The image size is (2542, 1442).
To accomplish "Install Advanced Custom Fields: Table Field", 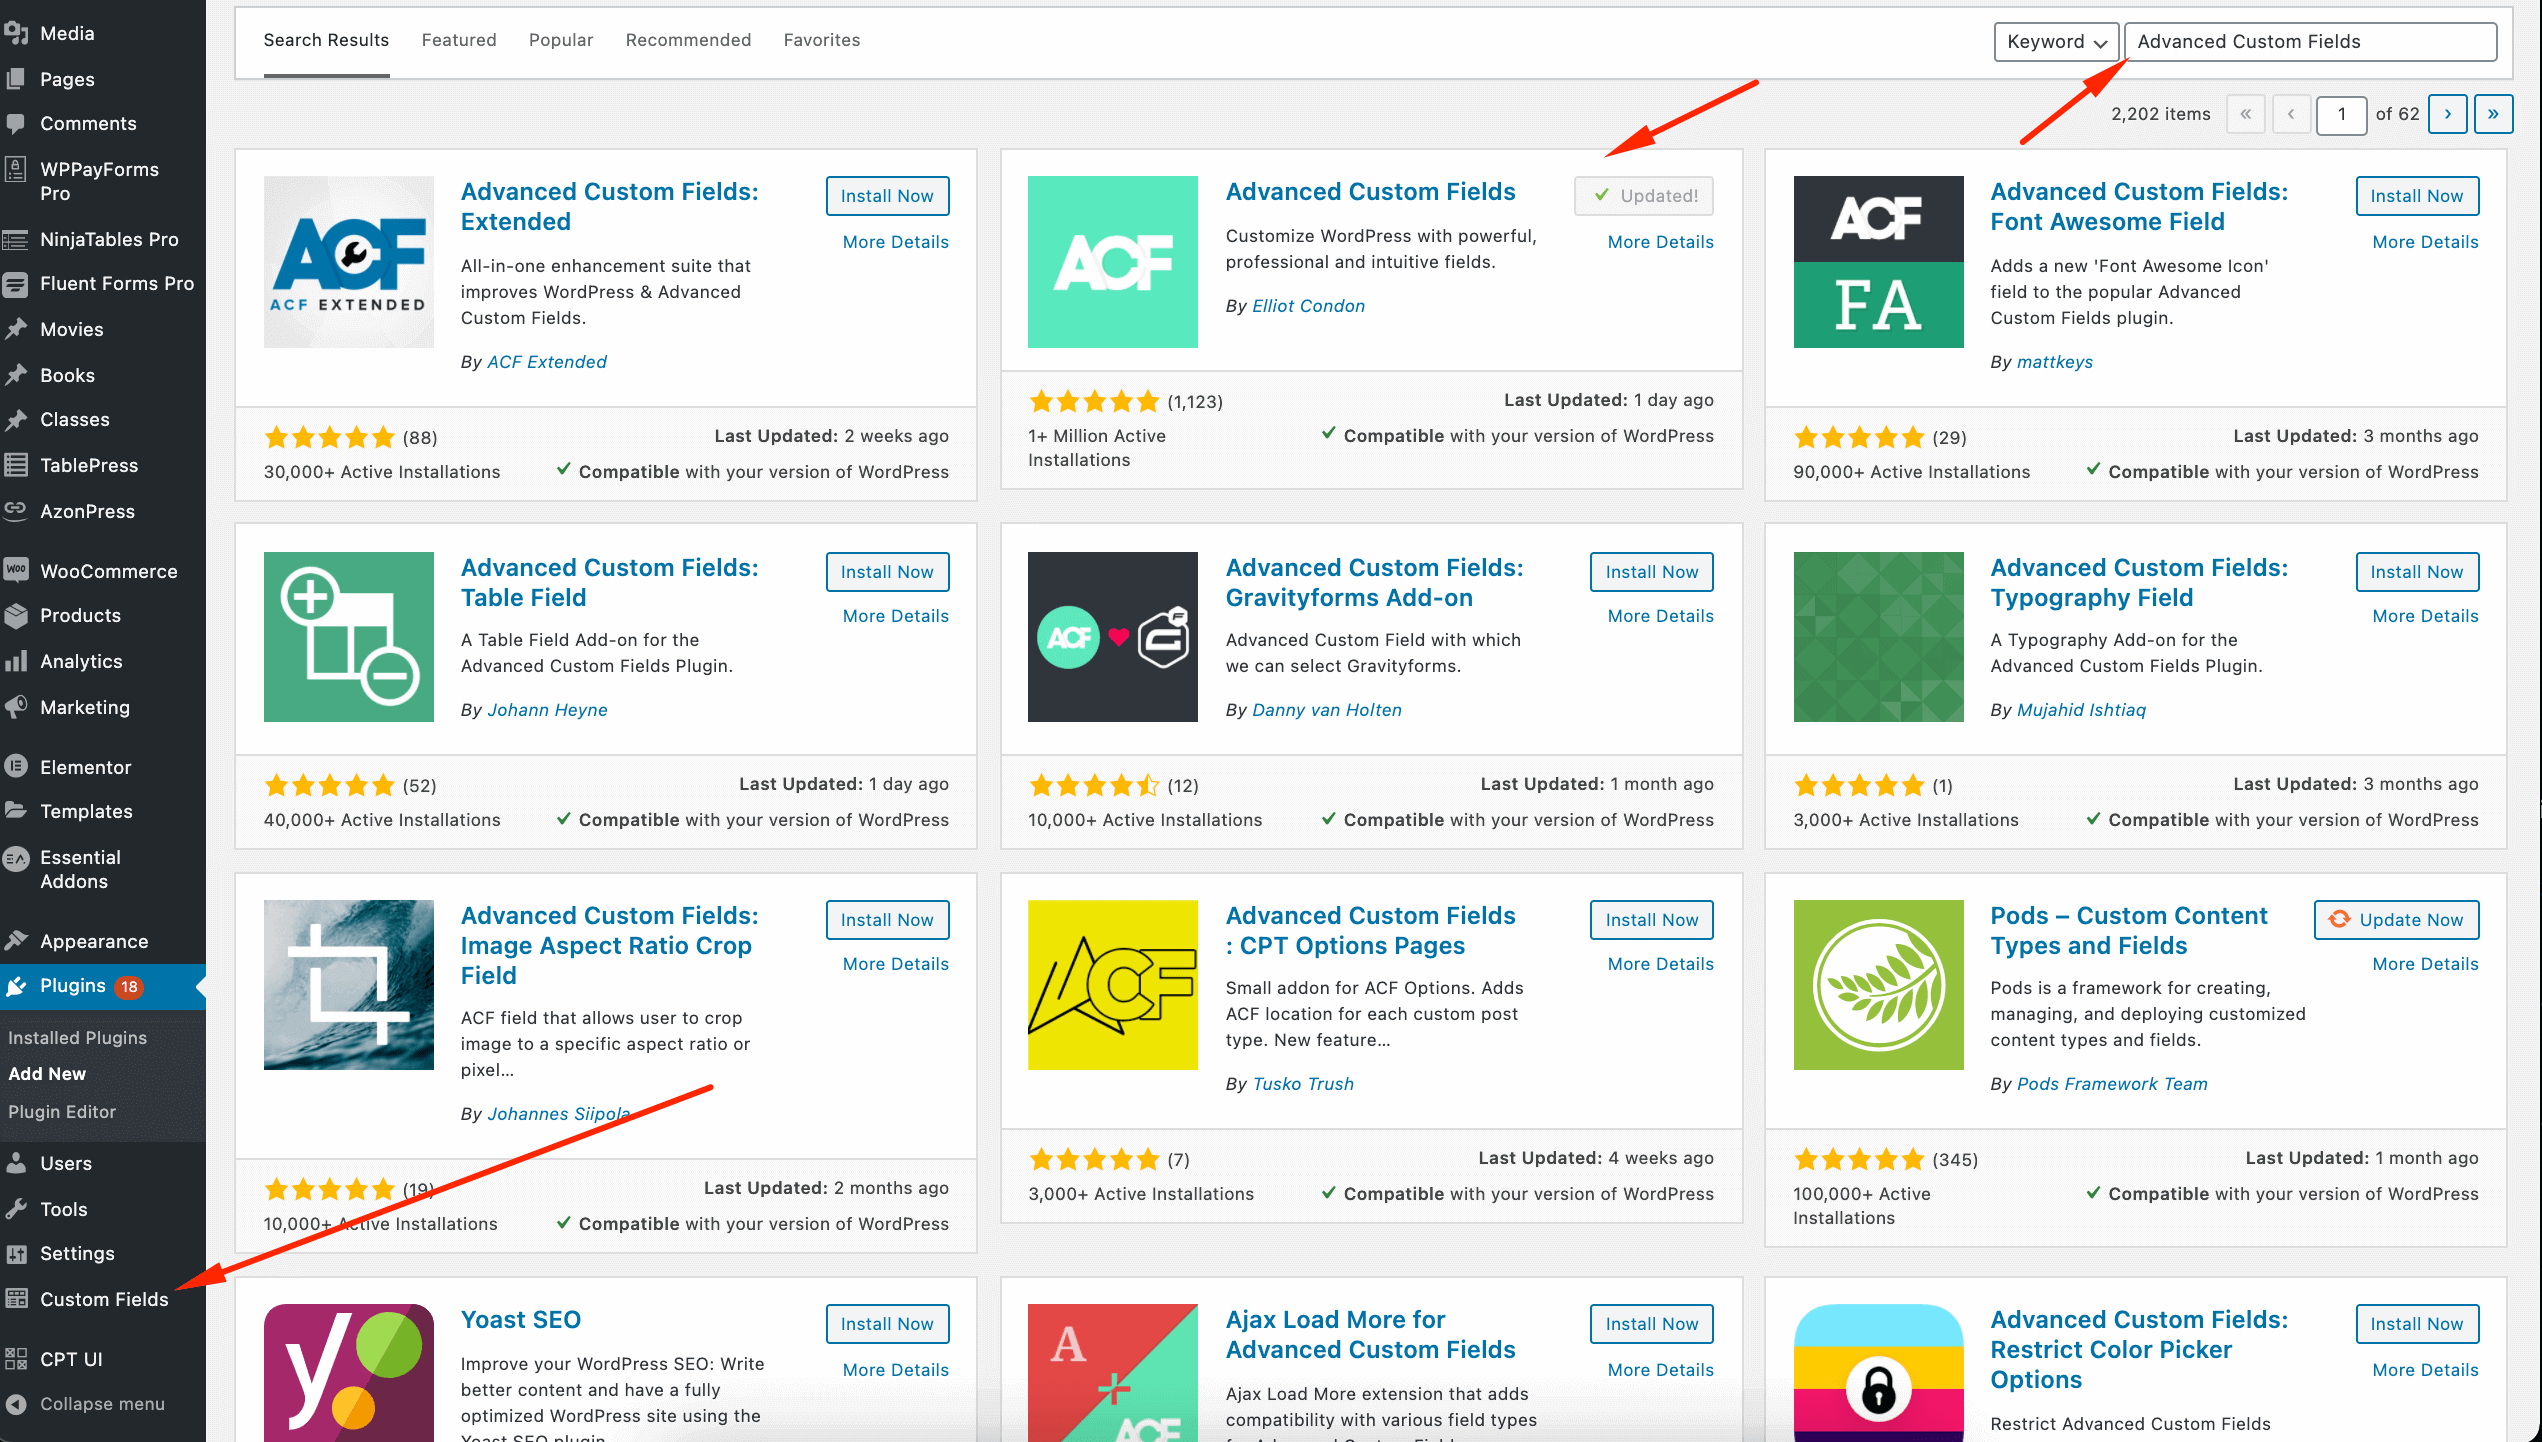I will pos(887,572).
